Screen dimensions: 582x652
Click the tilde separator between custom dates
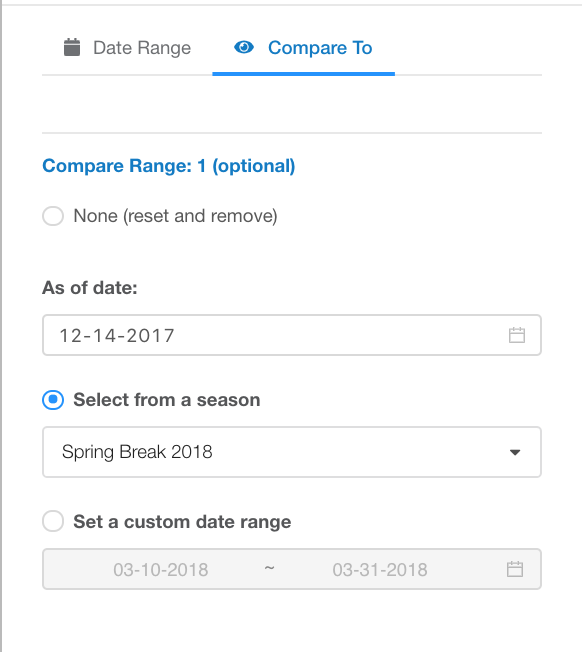(x=269, y=568)
